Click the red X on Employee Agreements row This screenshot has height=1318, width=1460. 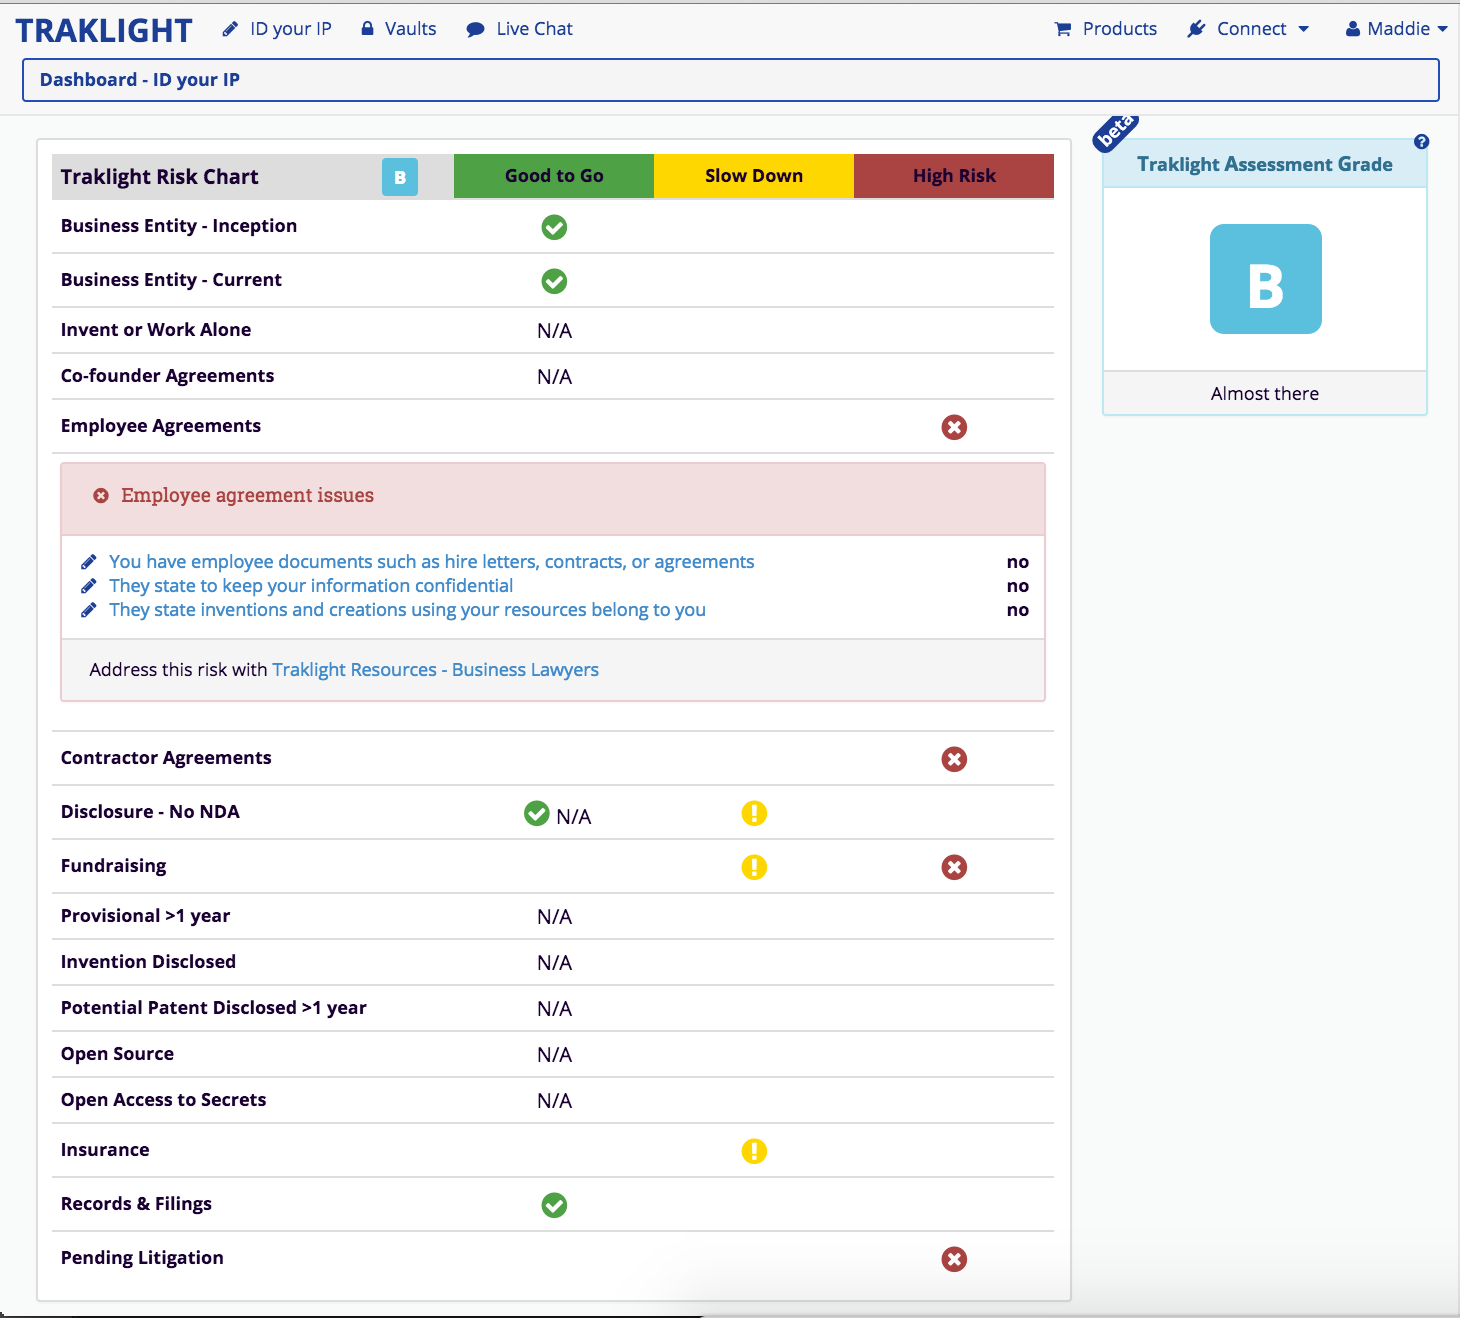954,427
